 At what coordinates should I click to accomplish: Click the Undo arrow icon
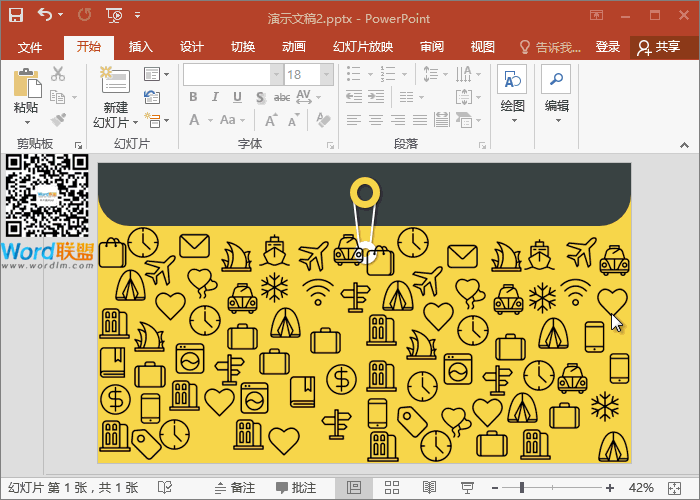click(x=45, y=15)
